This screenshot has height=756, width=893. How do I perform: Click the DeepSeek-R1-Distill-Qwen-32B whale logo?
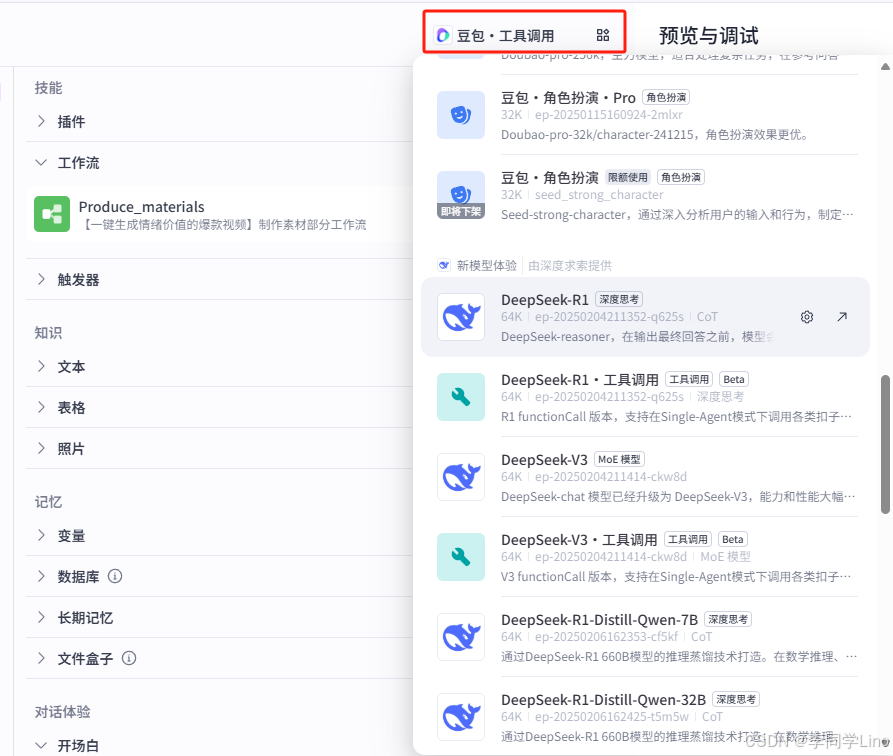(461, 717)
